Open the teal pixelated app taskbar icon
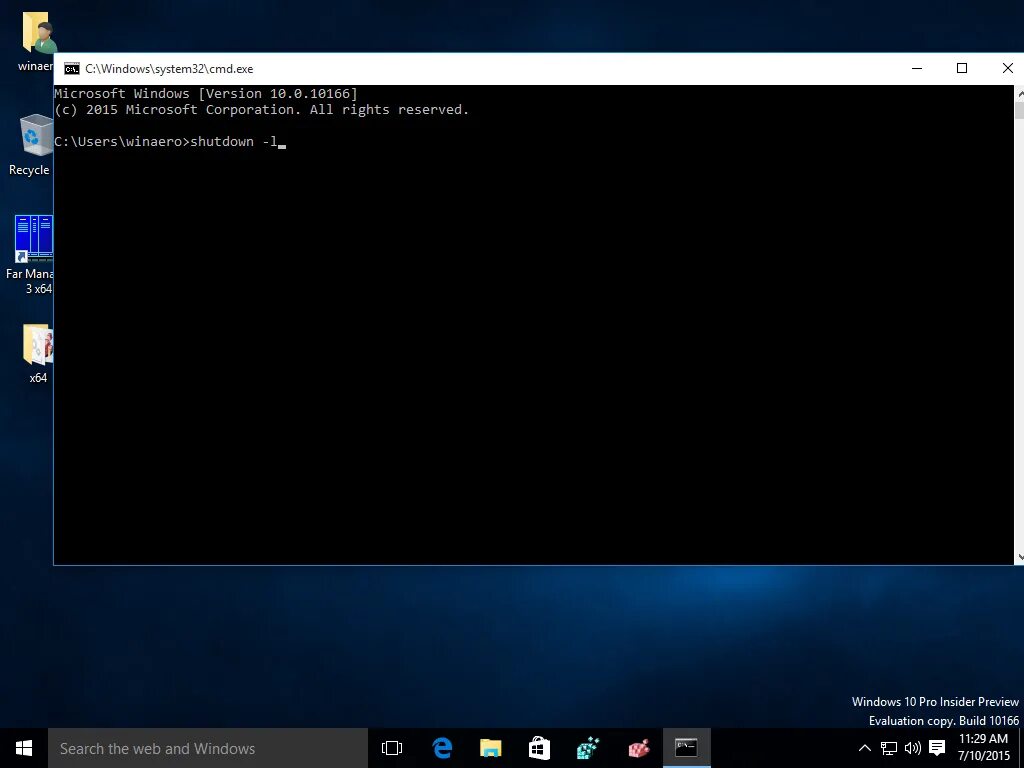 [x=588, y=748]
